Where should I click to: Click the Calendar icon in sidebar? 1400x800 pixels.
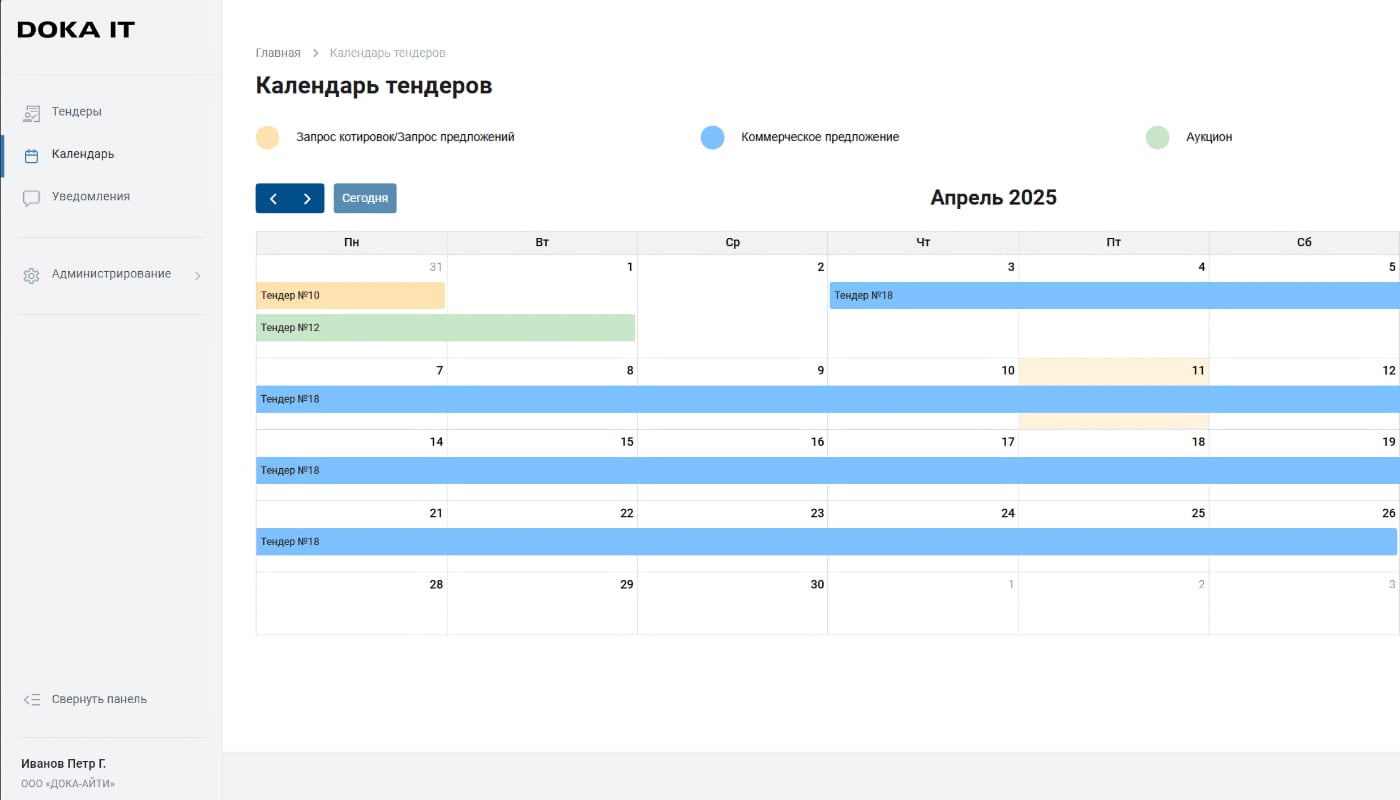click(31, 155)
